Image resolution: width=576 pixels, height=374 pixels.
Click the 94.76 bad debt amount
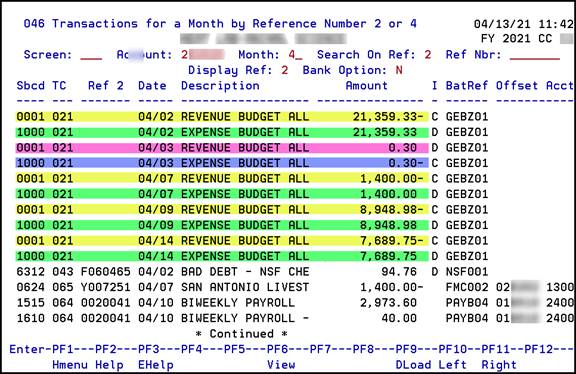(399, 271)
